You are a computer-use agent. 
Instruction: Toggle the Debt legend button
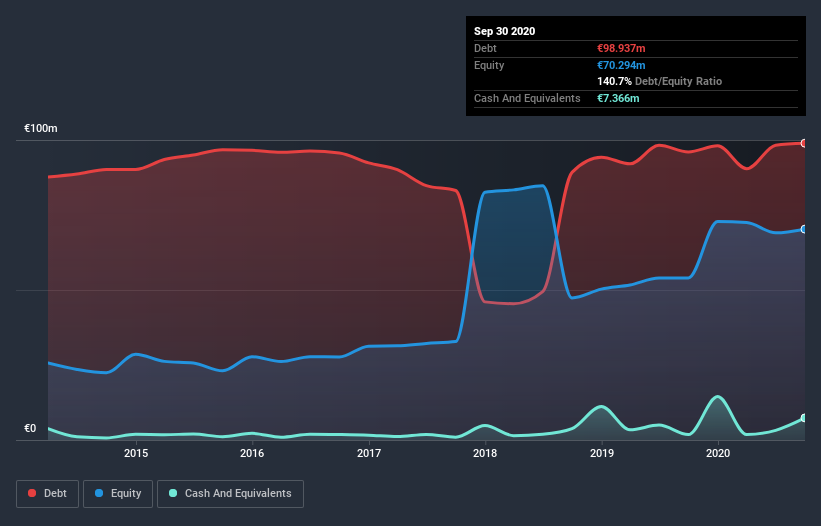48,494
